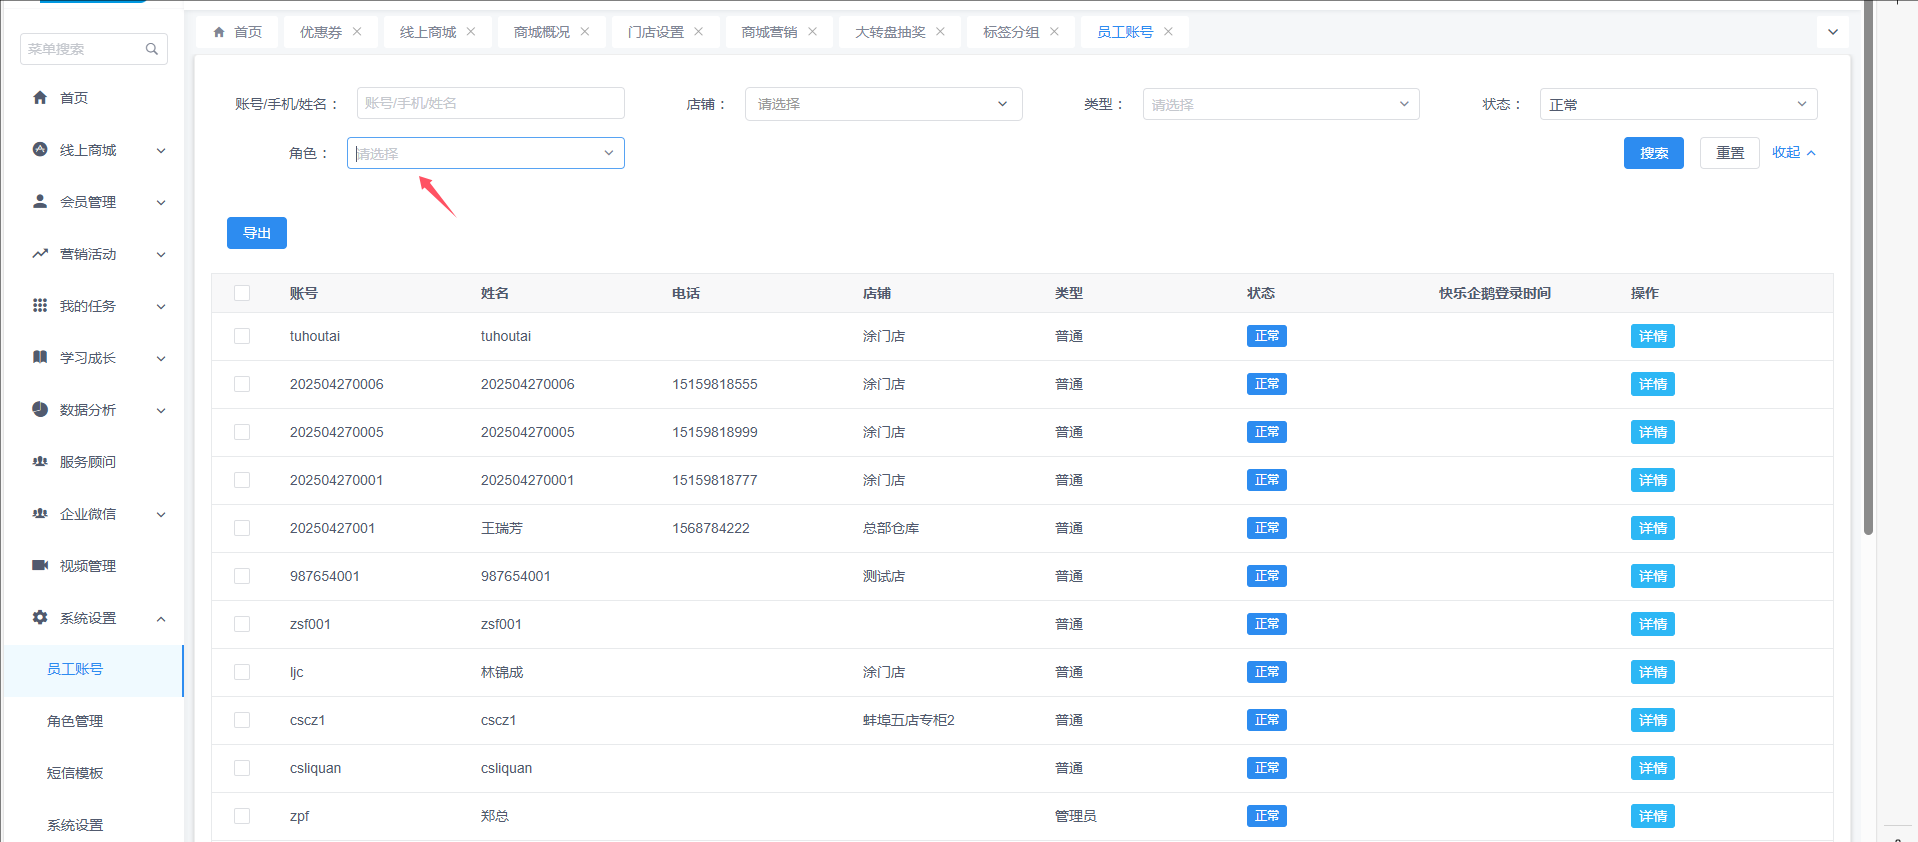The height and width of the screenshot is (842, 1918).
Task: Click the 系统设置 gear icon
Action: point(40,617)
